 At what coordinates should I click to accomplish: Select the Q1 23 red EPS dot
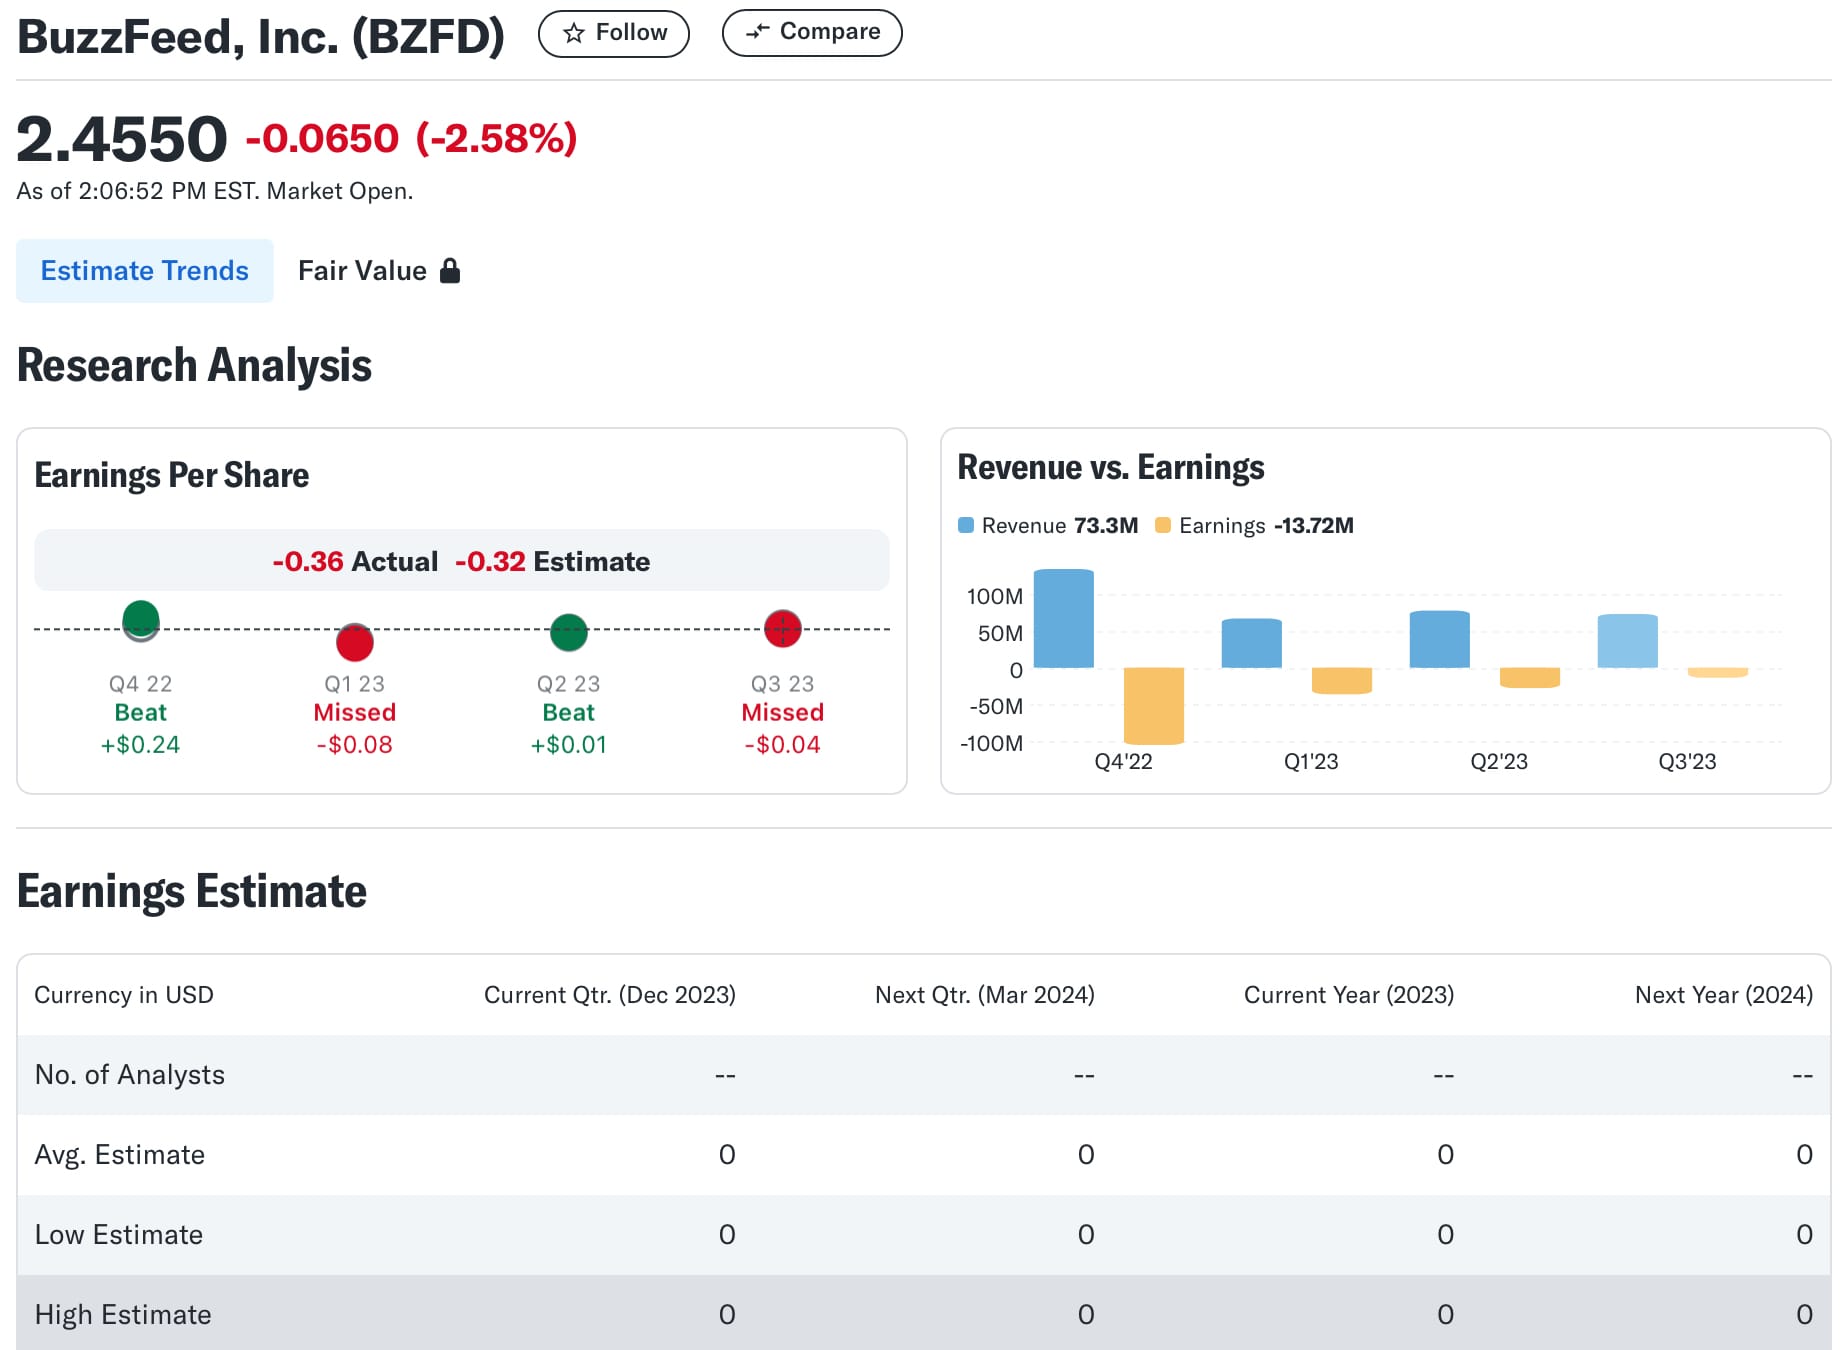click(x=355, y=642)
